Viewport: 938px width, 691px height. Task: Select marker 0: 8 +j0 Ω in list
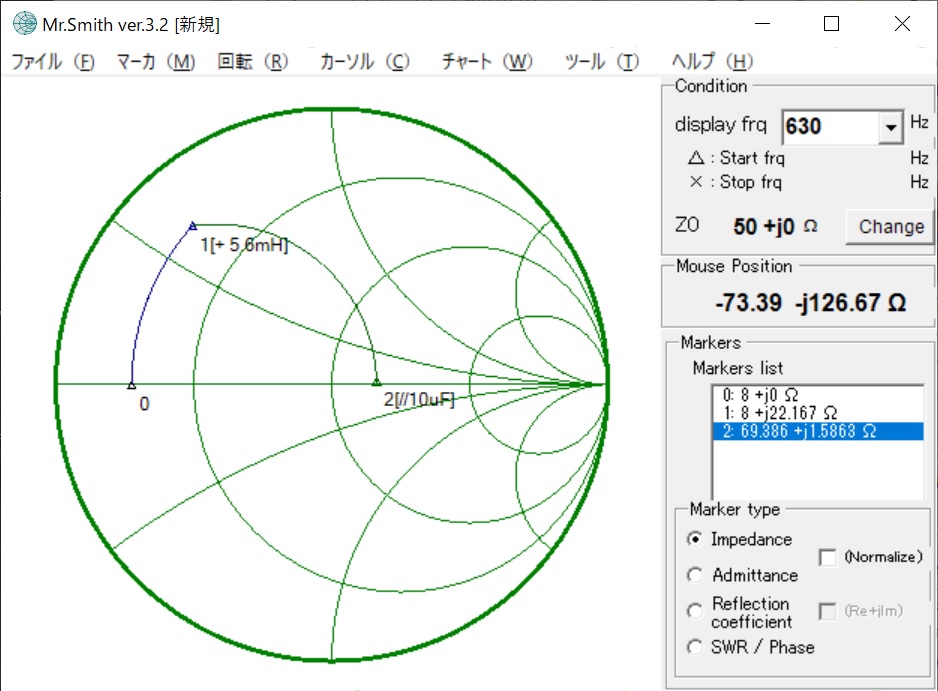[762, 394]
